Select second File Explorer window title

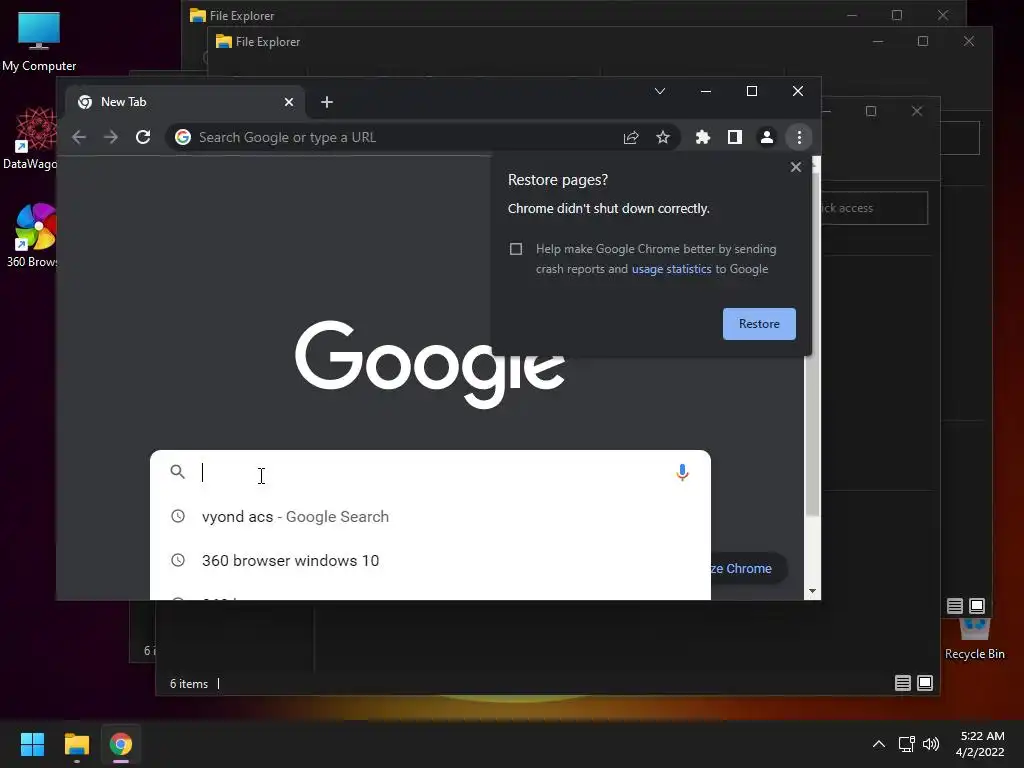pos(268,42)
